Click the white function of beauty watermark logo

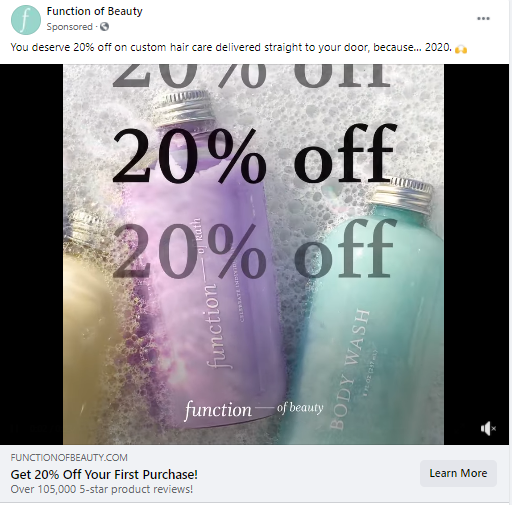(254, 409)
